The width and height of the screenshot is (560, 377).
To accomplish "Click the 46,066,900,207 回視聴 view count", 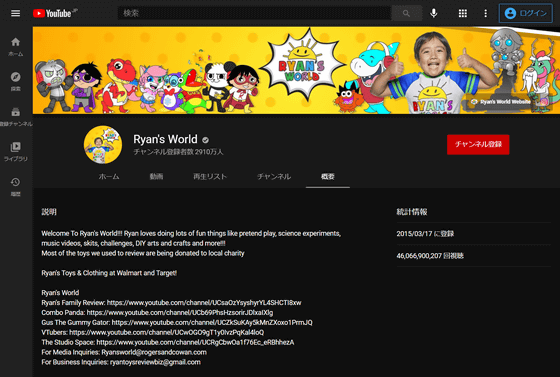I will tap(430, 256).
